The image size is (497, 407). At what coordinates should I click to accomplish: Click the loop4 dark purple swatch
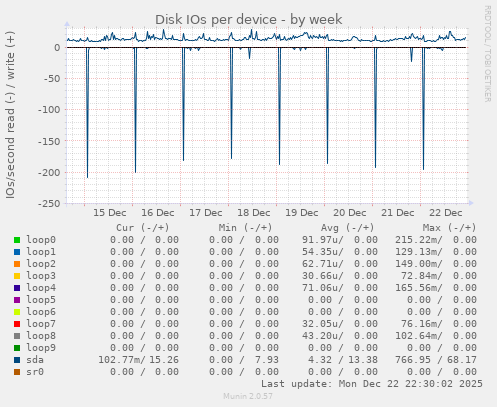pos(17,288)
